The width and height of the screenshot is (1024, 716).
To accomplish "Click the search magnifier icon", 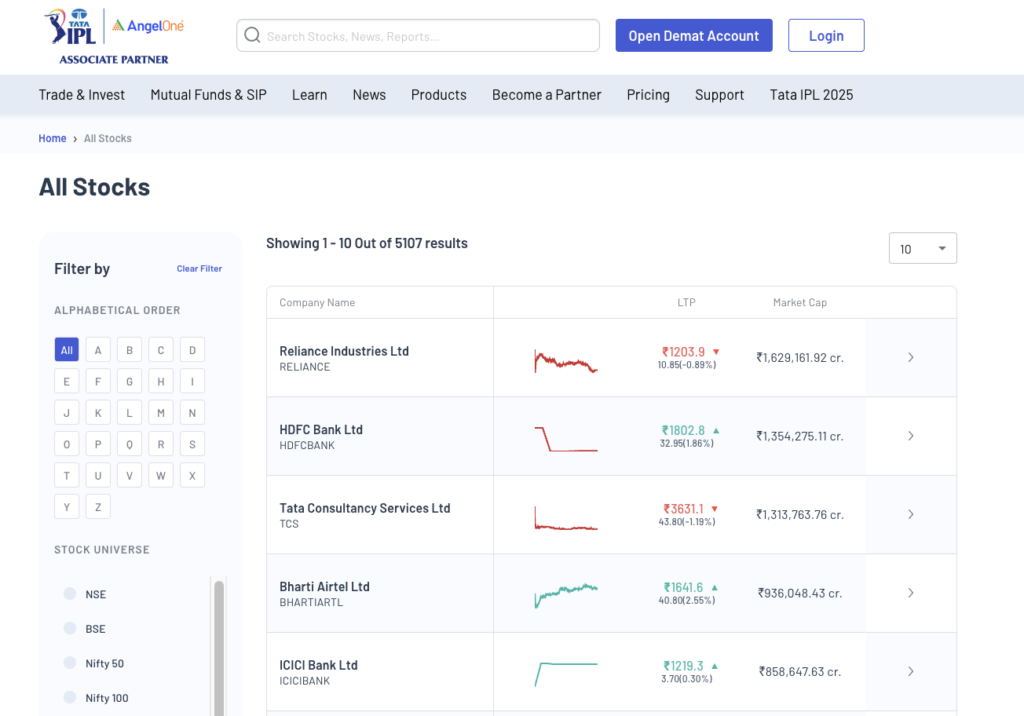I will click(x=252, y=35).
